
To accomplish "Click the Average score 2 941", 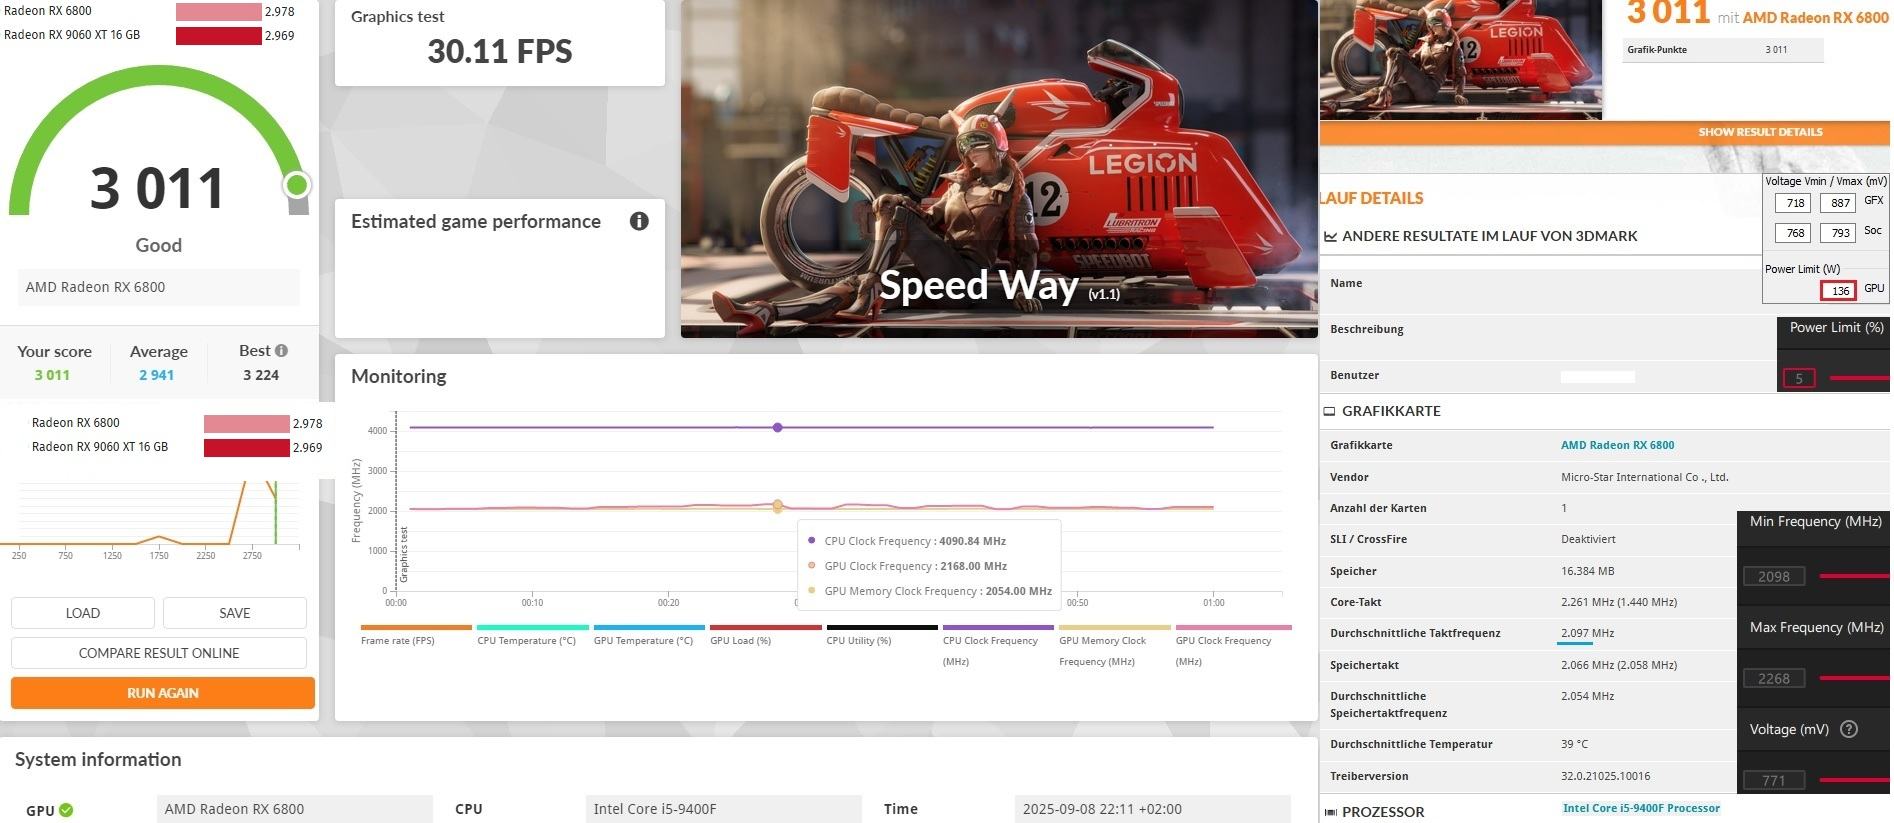I will click(156, 375).
